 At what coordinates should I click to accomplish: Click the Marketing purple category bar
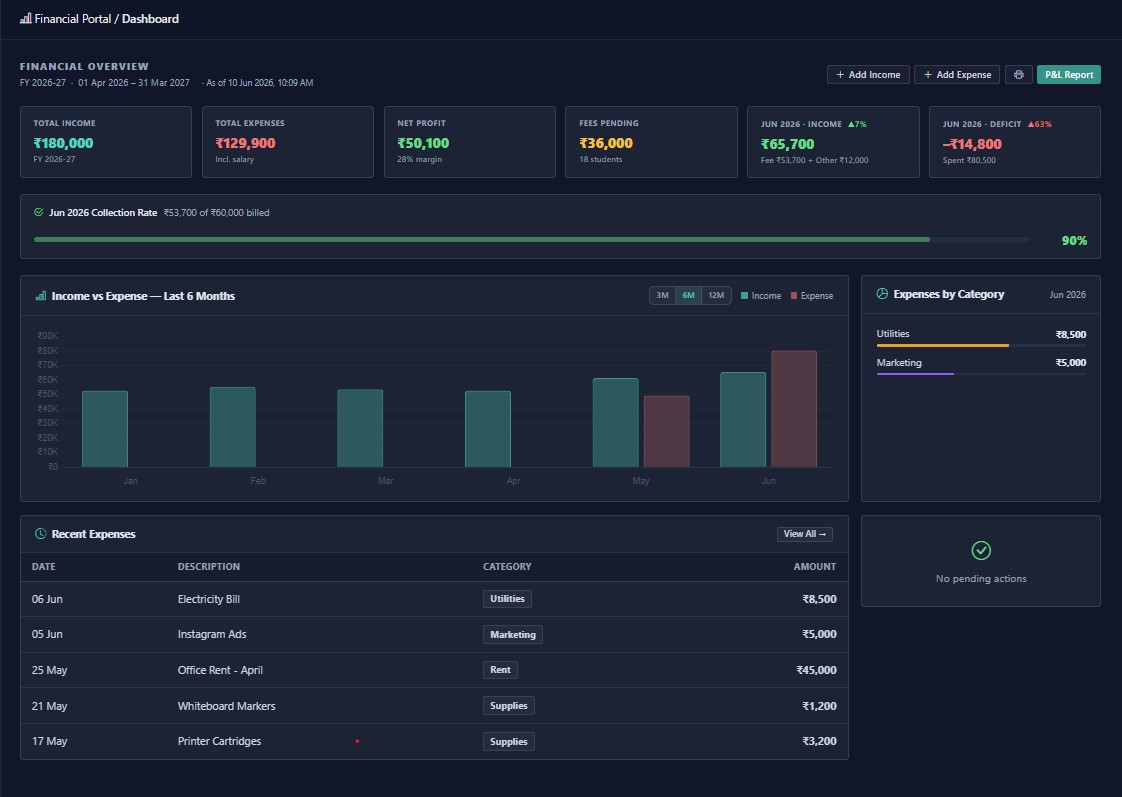click(915, 373)
